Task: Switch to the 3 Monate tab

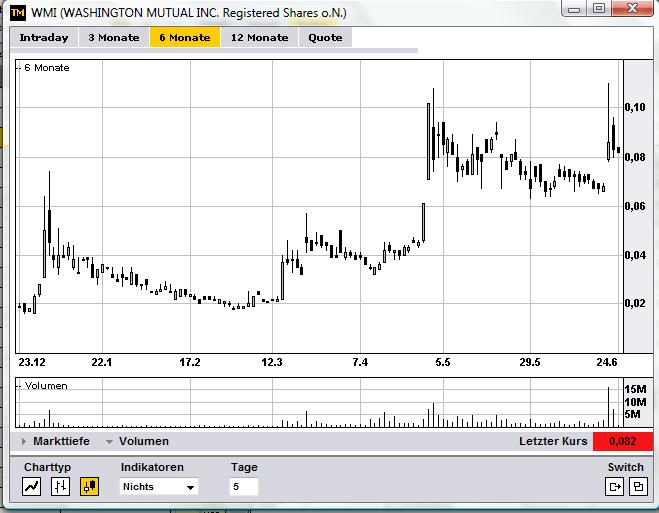Action: (114, 37)
